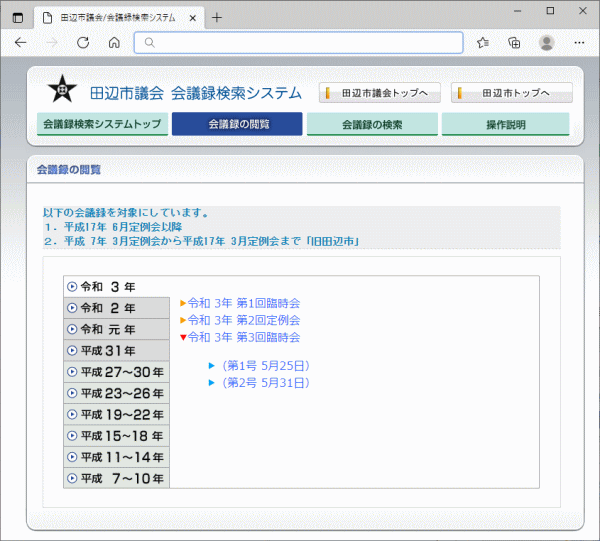This screenshot has width=600, height=541.
Task: Click blue arrow beside 第1号 5月25日
Action: (x=211, y=366)
